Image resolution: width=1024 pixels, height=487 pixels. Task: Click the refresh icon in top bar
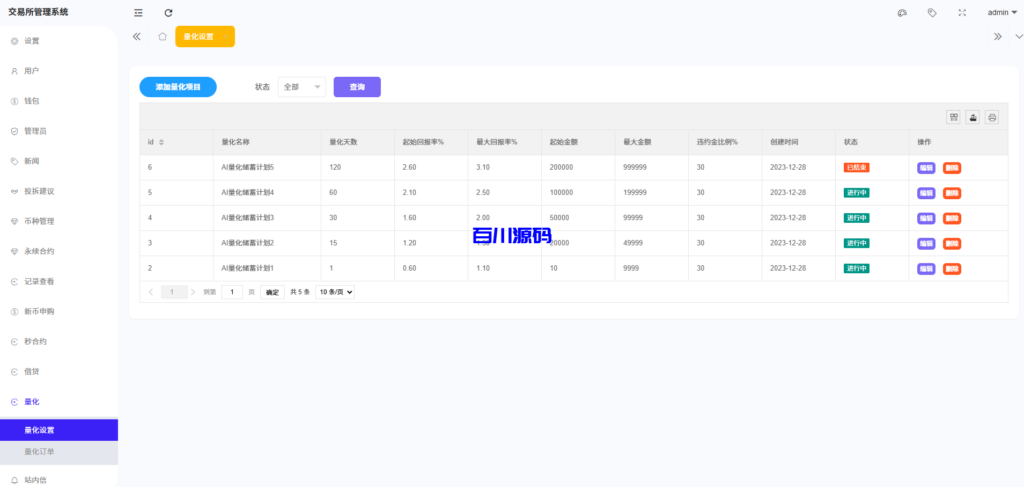(x=168, y=12)
